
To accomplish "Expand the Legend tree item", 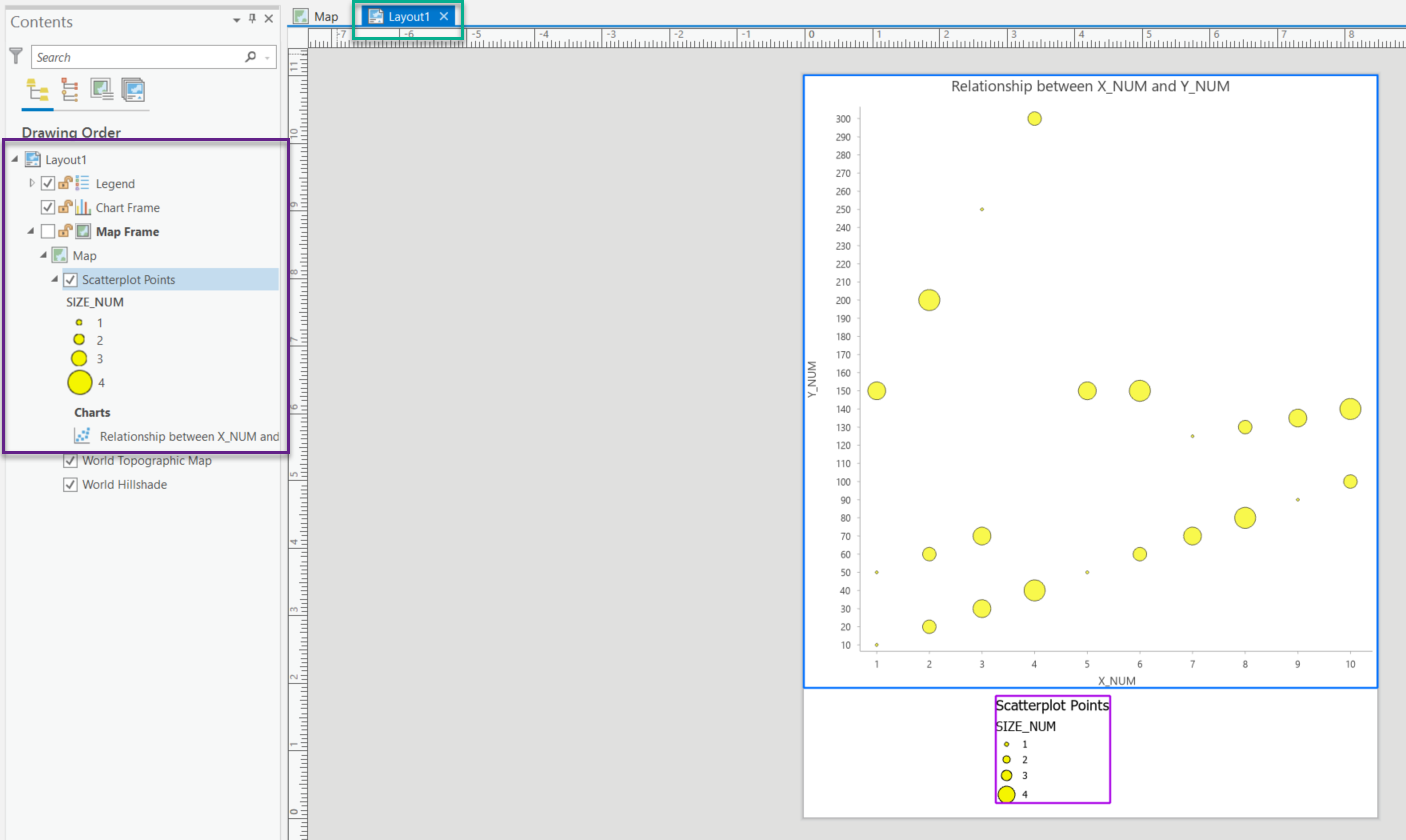I will tap(31, 183).
